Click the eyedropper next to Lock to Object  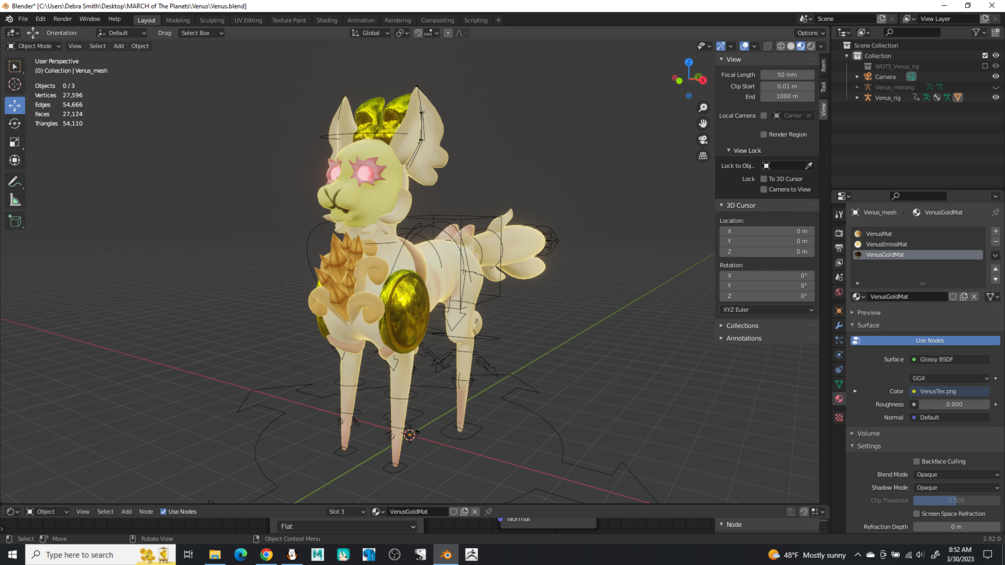809,166
